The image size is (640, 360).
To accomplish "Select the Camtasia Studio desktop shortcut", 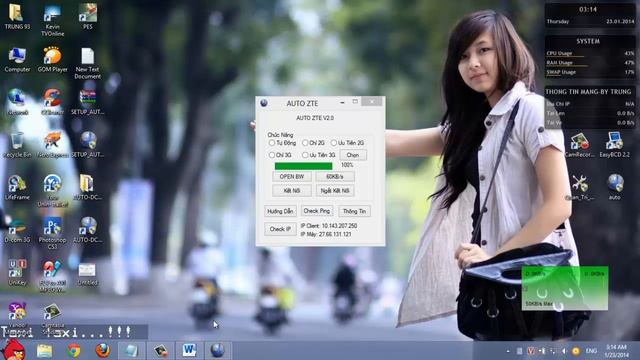I will tap(52, 313).
